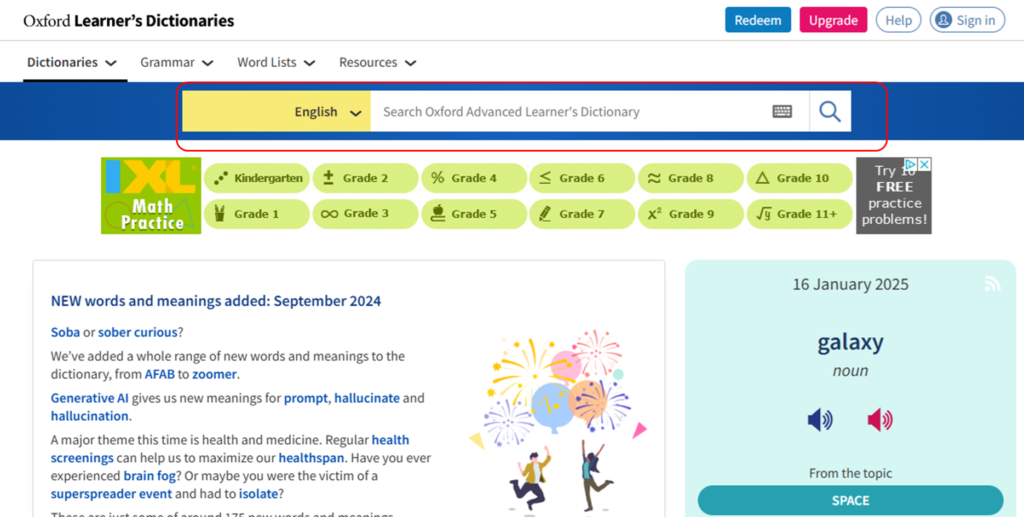Select Grade 5 in the IXL ad
Viewport: 1024px width, 517px height.
point(473,213)
